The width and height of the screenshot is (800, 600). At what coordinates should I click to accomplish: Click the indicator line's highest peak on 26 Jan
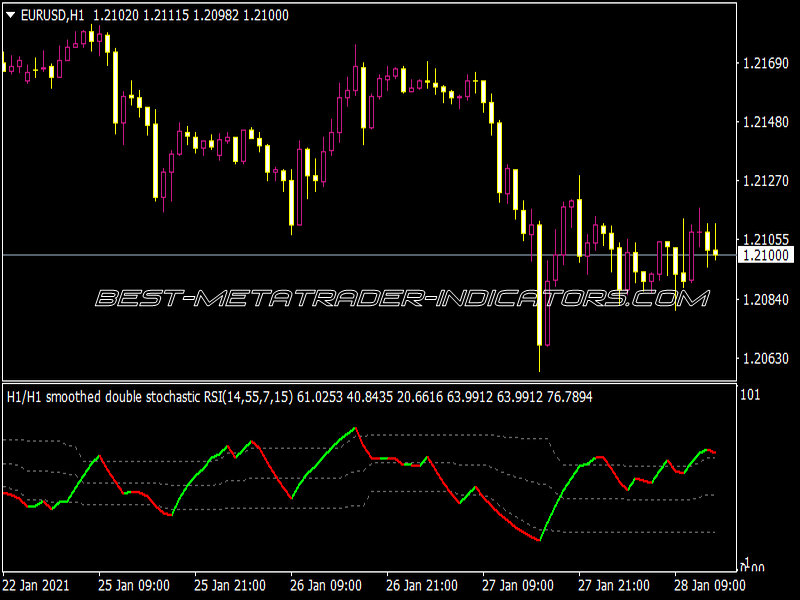(x=355, y=429)
